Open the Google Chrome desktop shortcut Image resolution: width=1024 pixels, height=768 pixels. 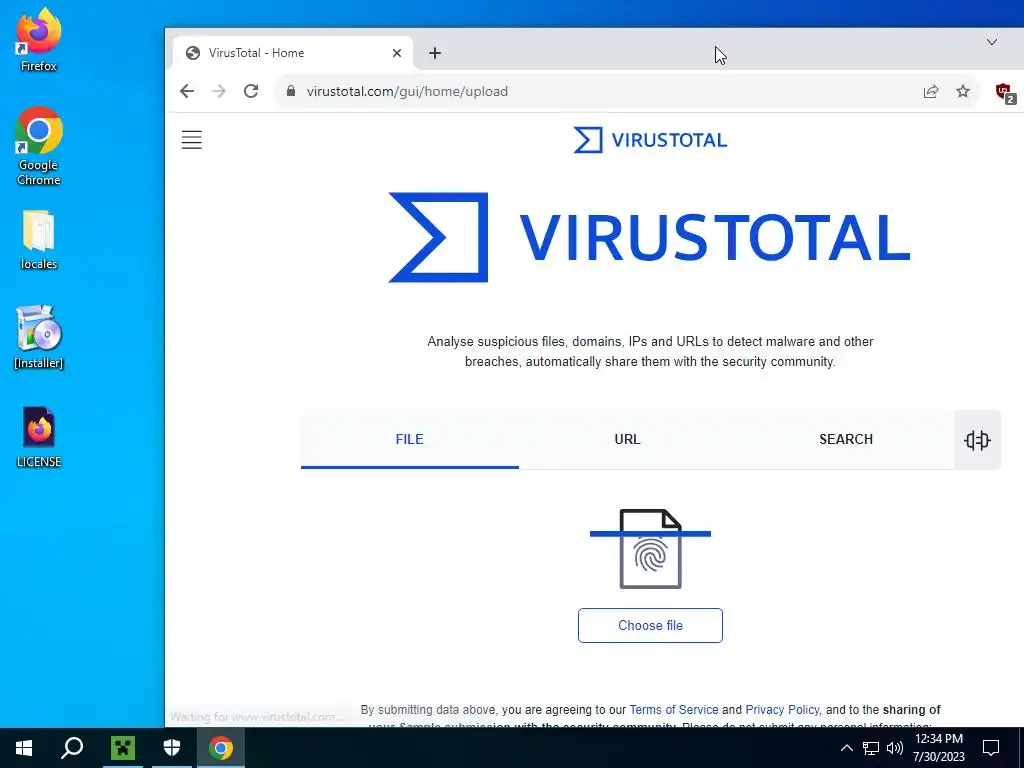tap(39, 146)
